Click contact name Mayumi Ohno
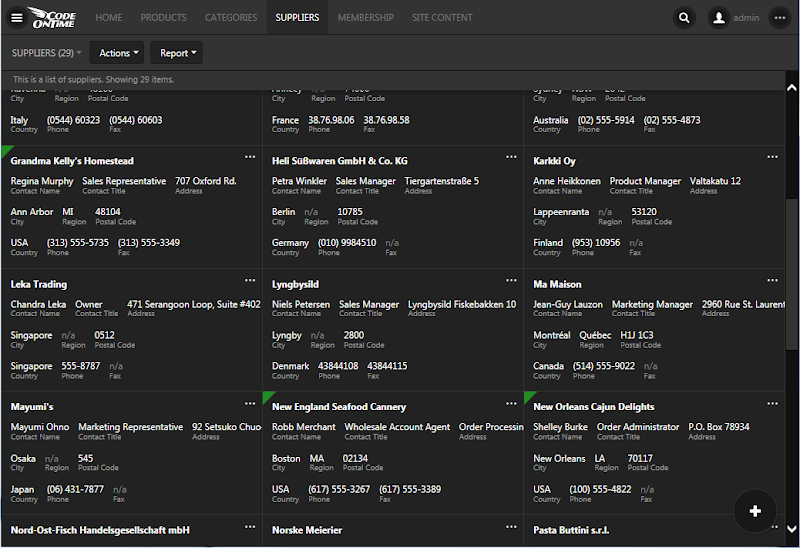Image resolution: width=800 pixels, height=548 pixels. point(40,427)
